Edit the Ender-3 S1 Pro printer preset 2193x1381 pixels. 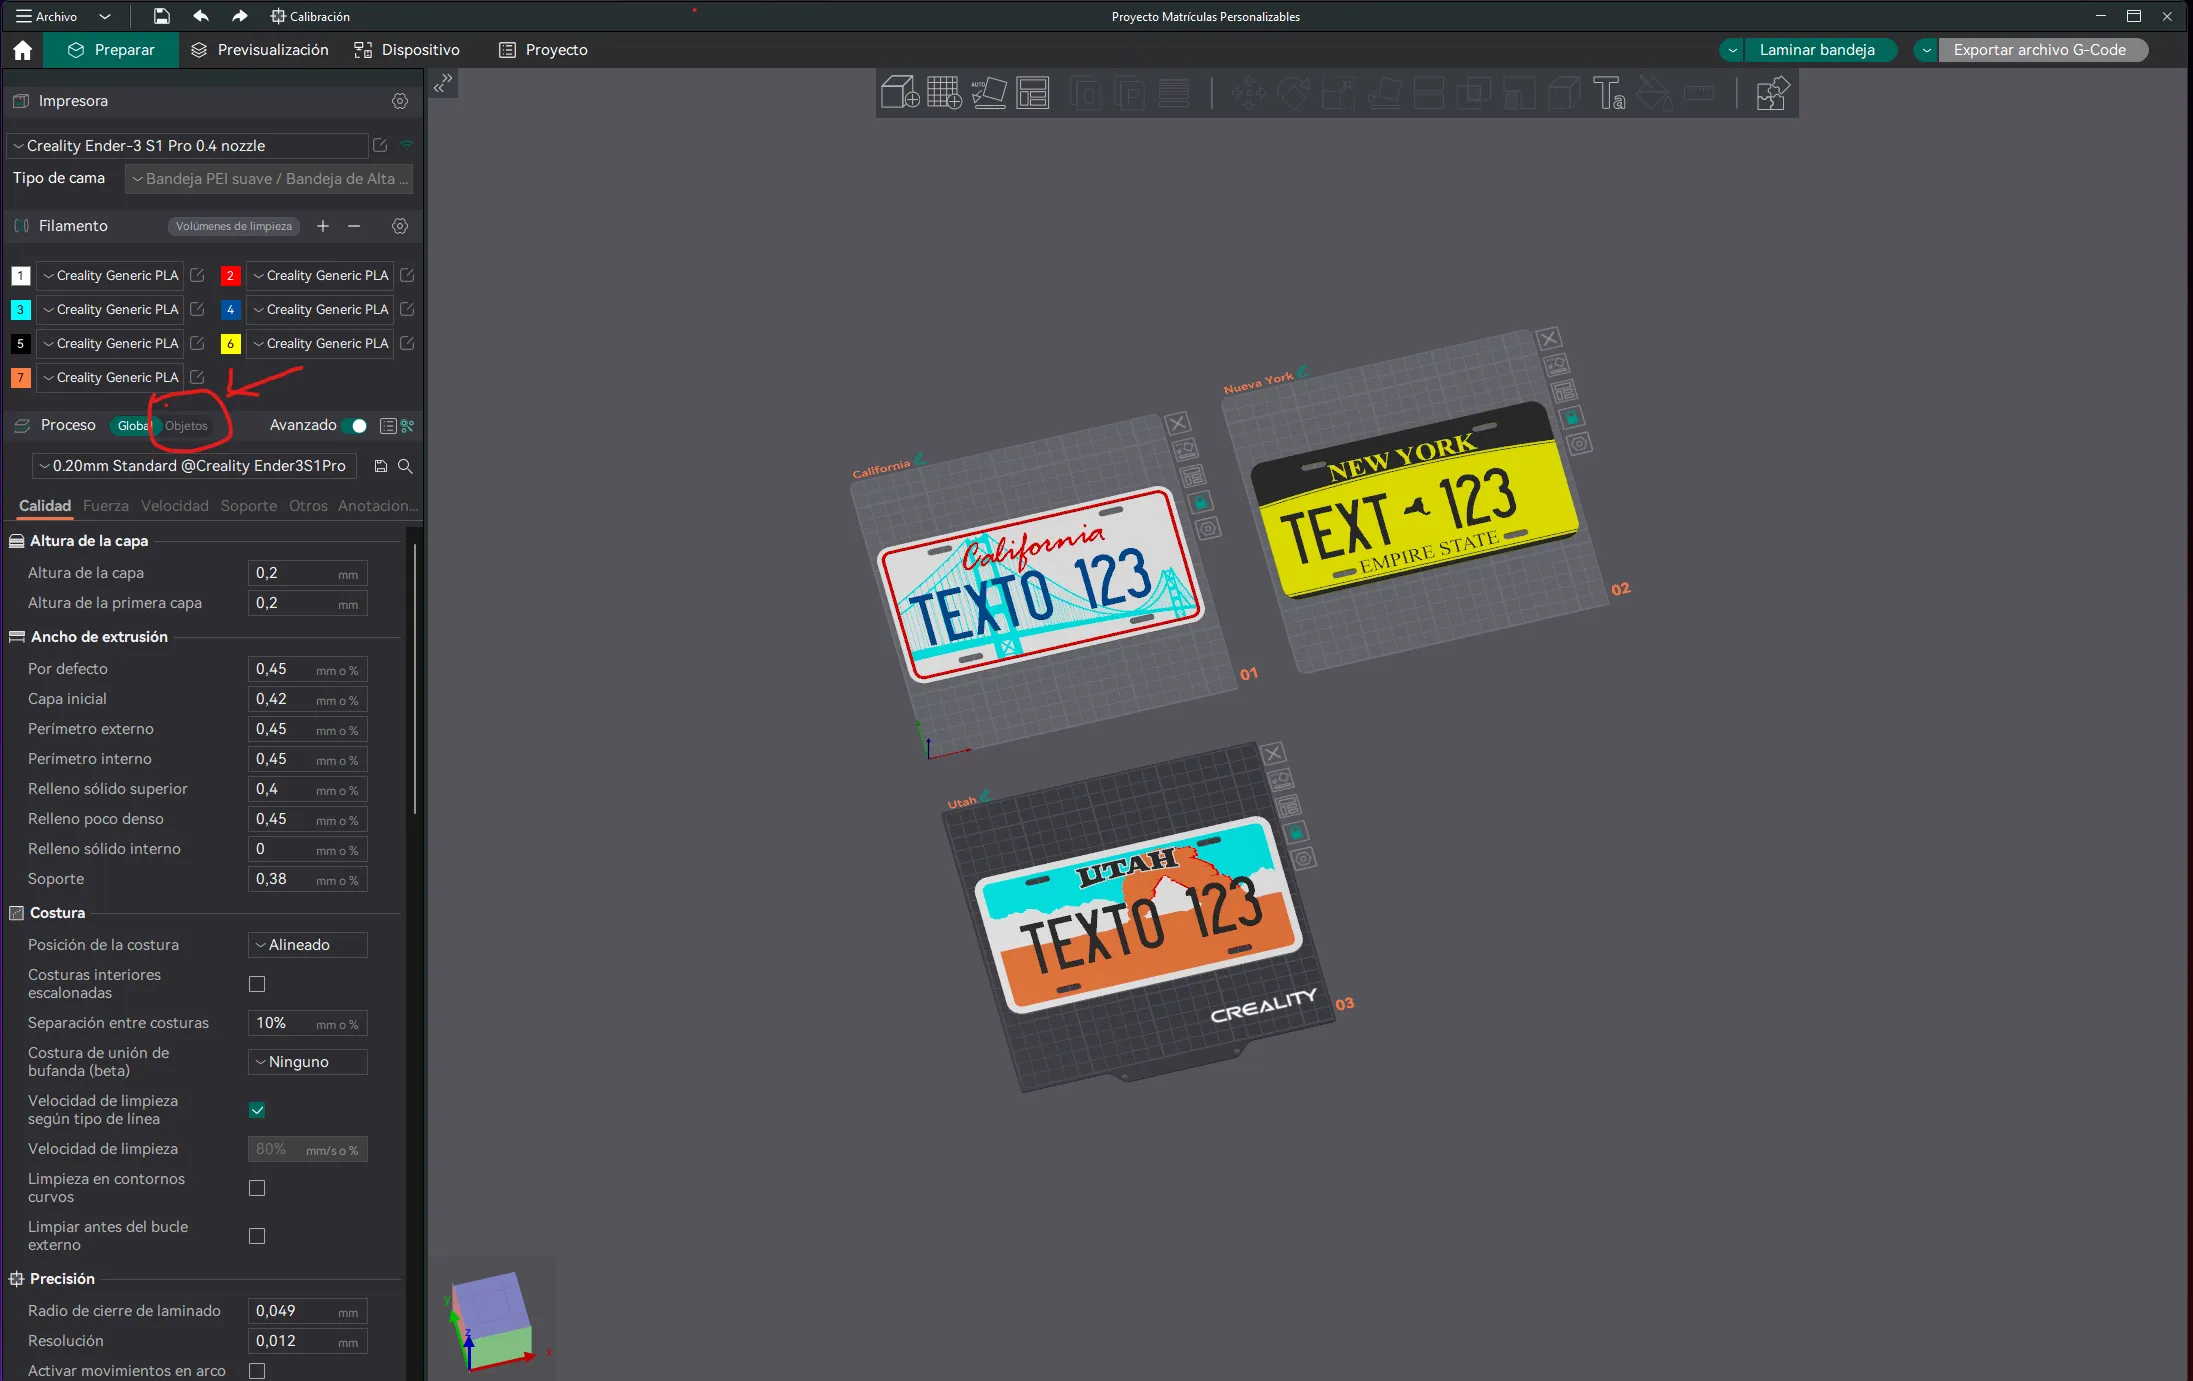pos(380,145)
